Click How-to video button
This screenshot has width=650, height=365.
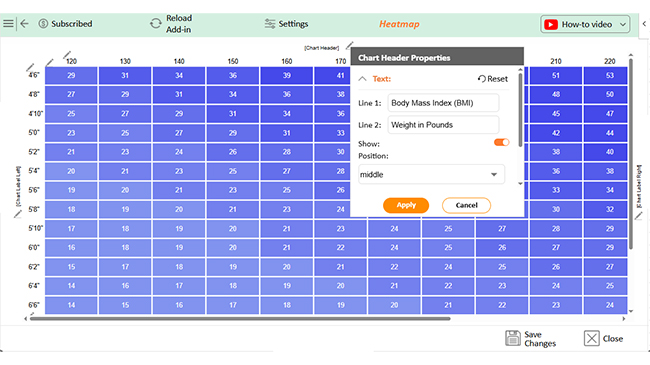585,24
